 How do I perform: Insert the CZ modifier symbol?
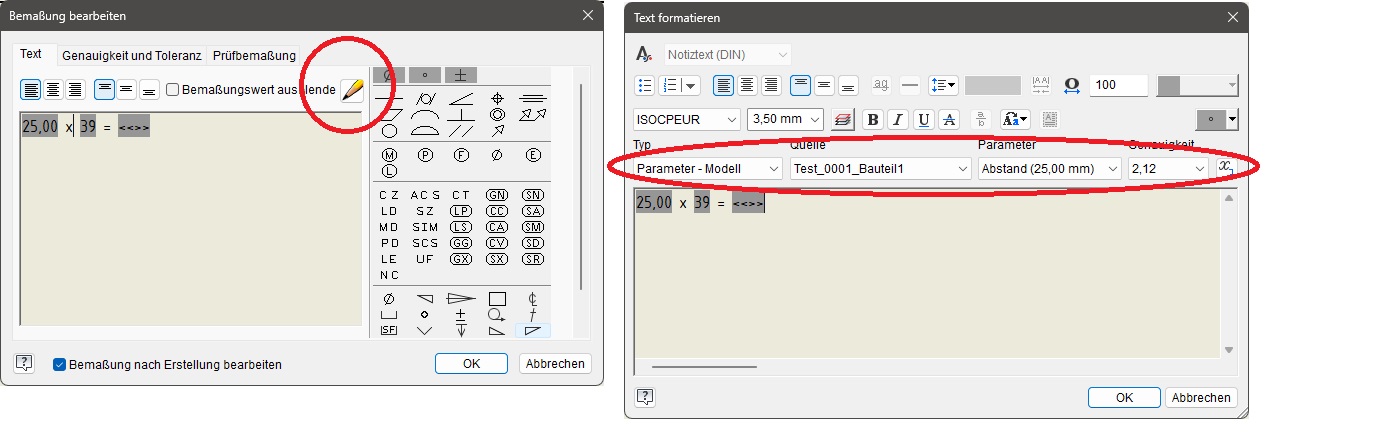[389, 195]
